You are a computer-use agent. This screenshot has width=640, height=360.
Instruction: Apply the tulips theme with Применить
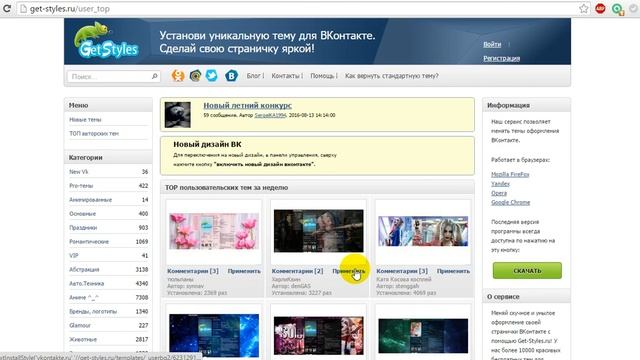coord(244,271)
